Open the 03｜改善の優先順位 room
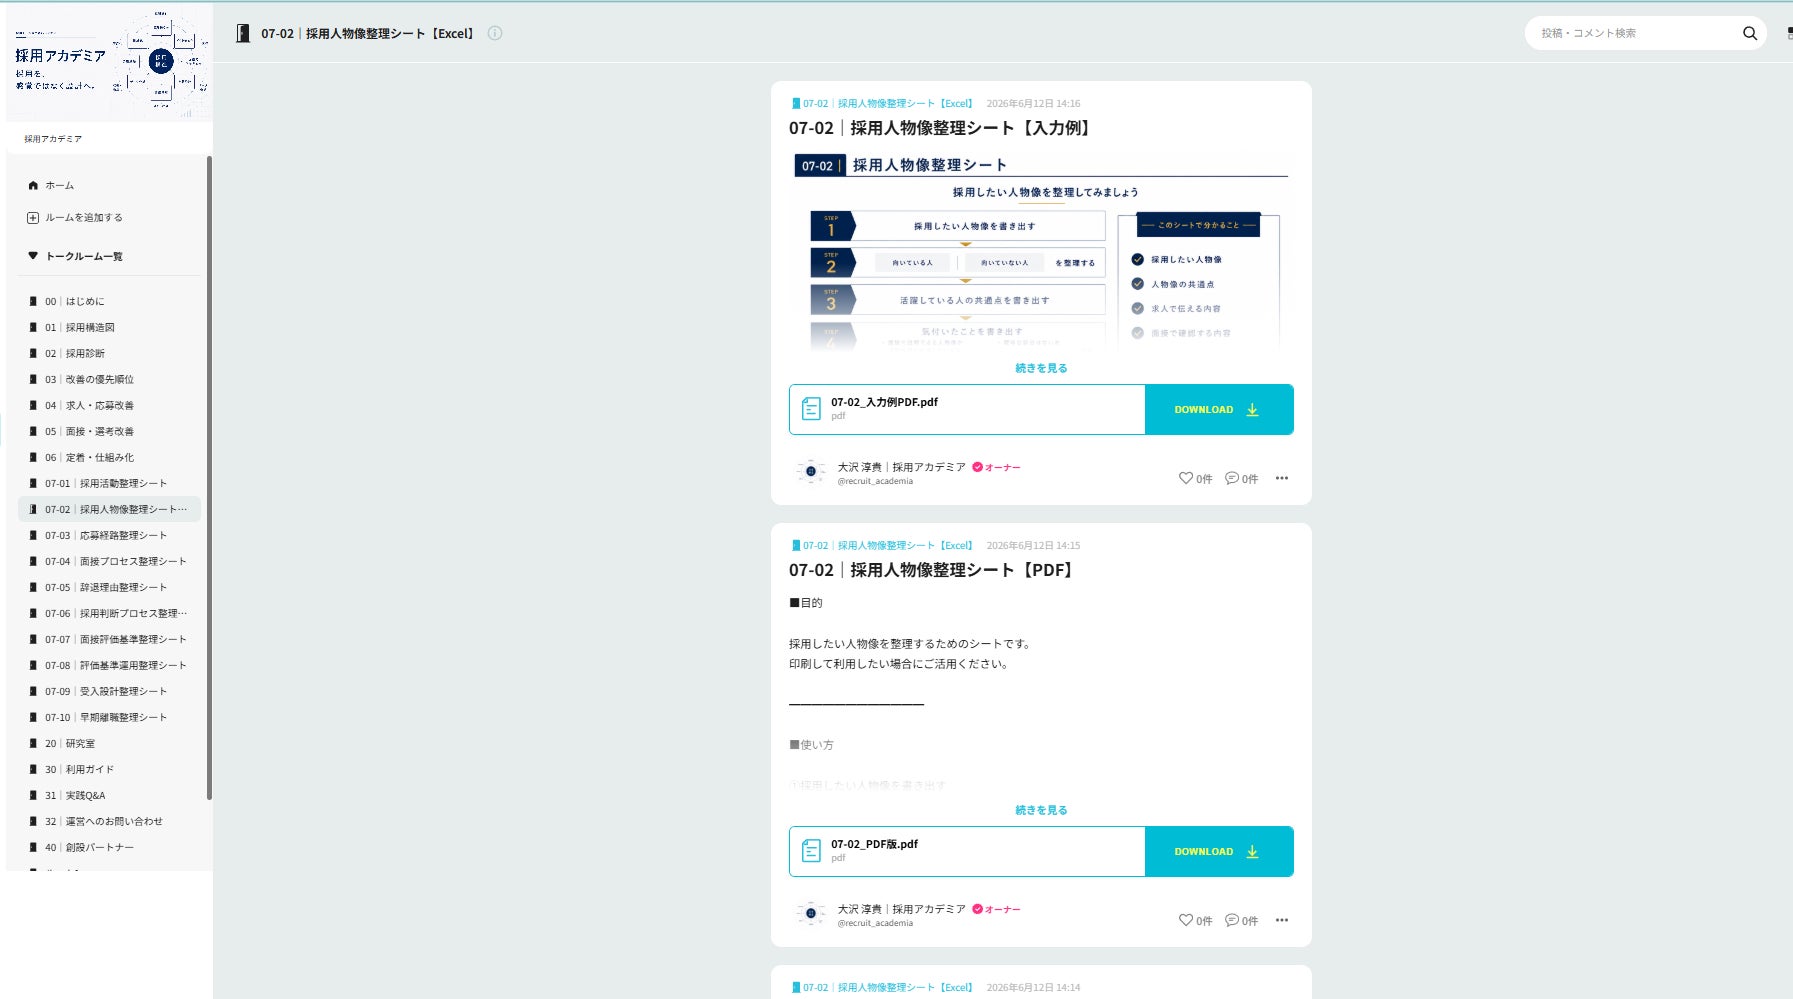 tap(109, 379)
